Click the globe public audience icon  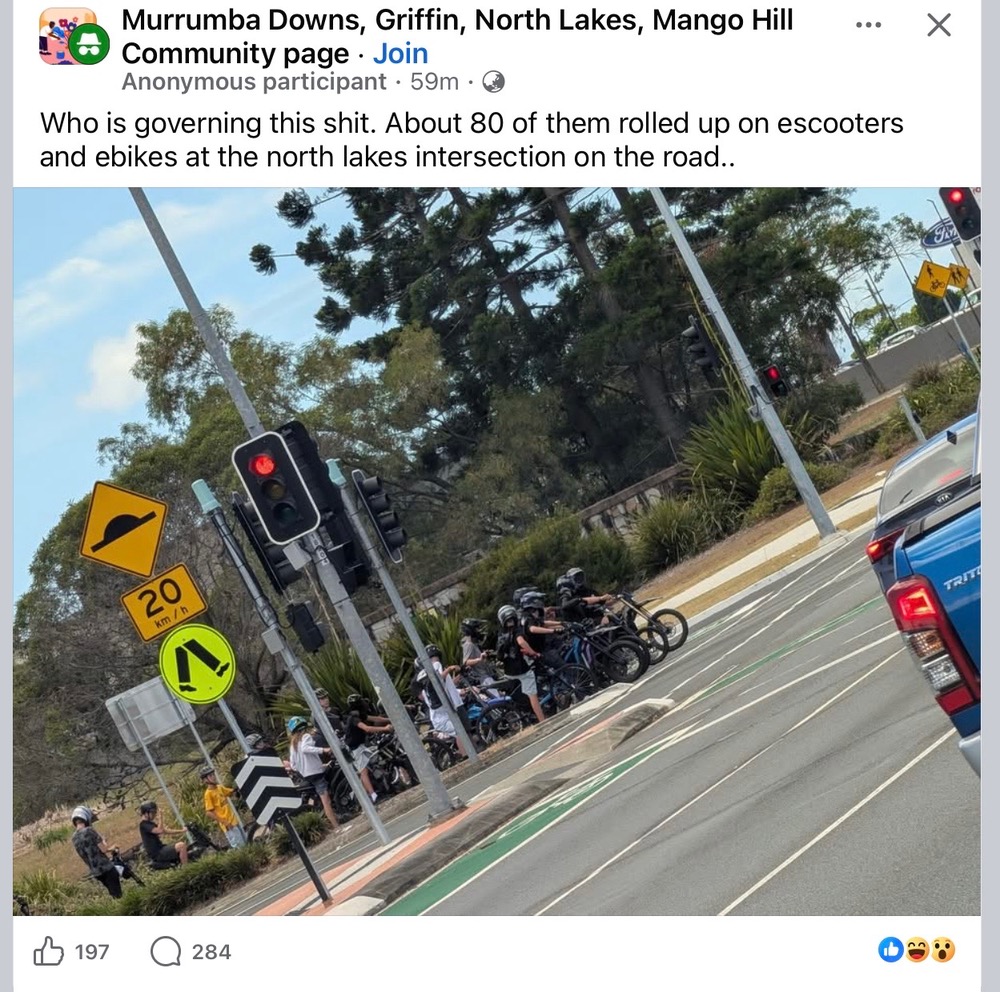[494, 82]
